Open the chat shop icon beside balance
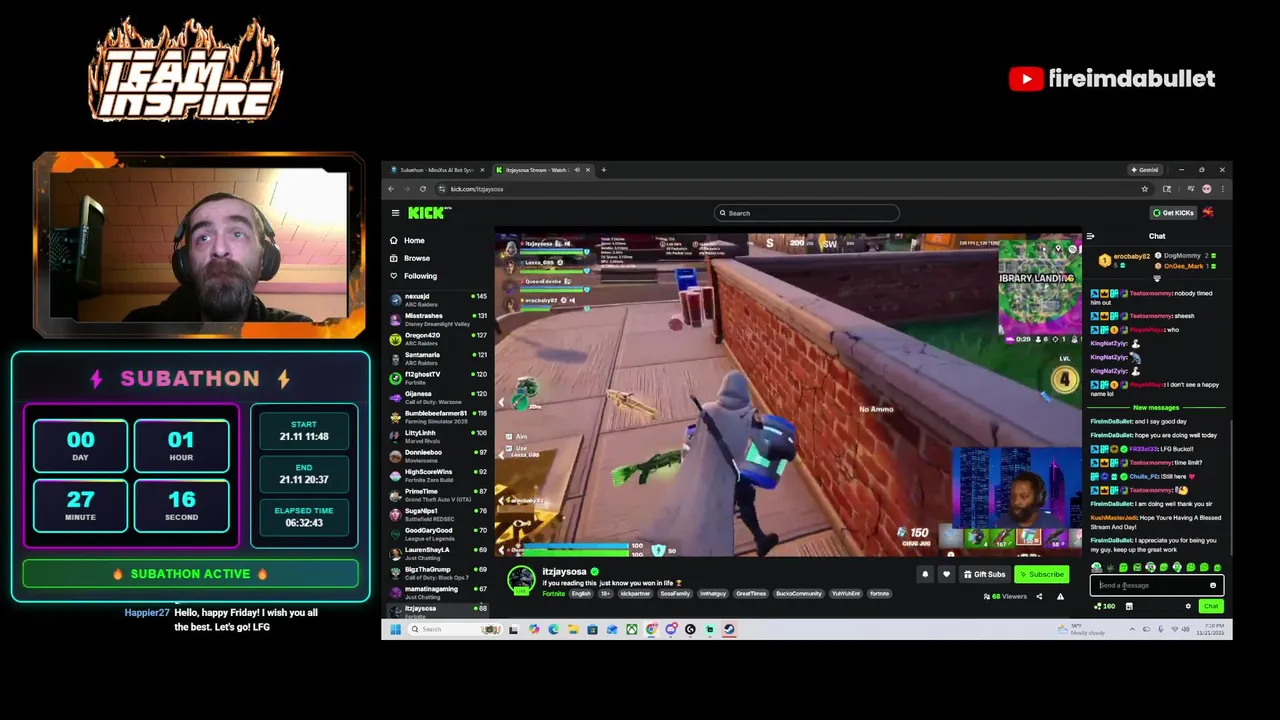This screenshot has width=1280, height=720. [1129, 606]
